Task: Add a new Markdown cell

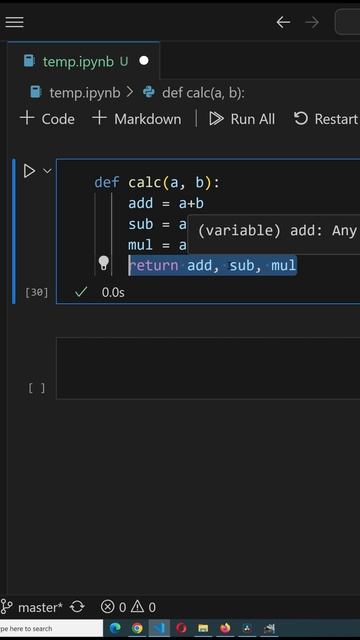Action: 137,119
